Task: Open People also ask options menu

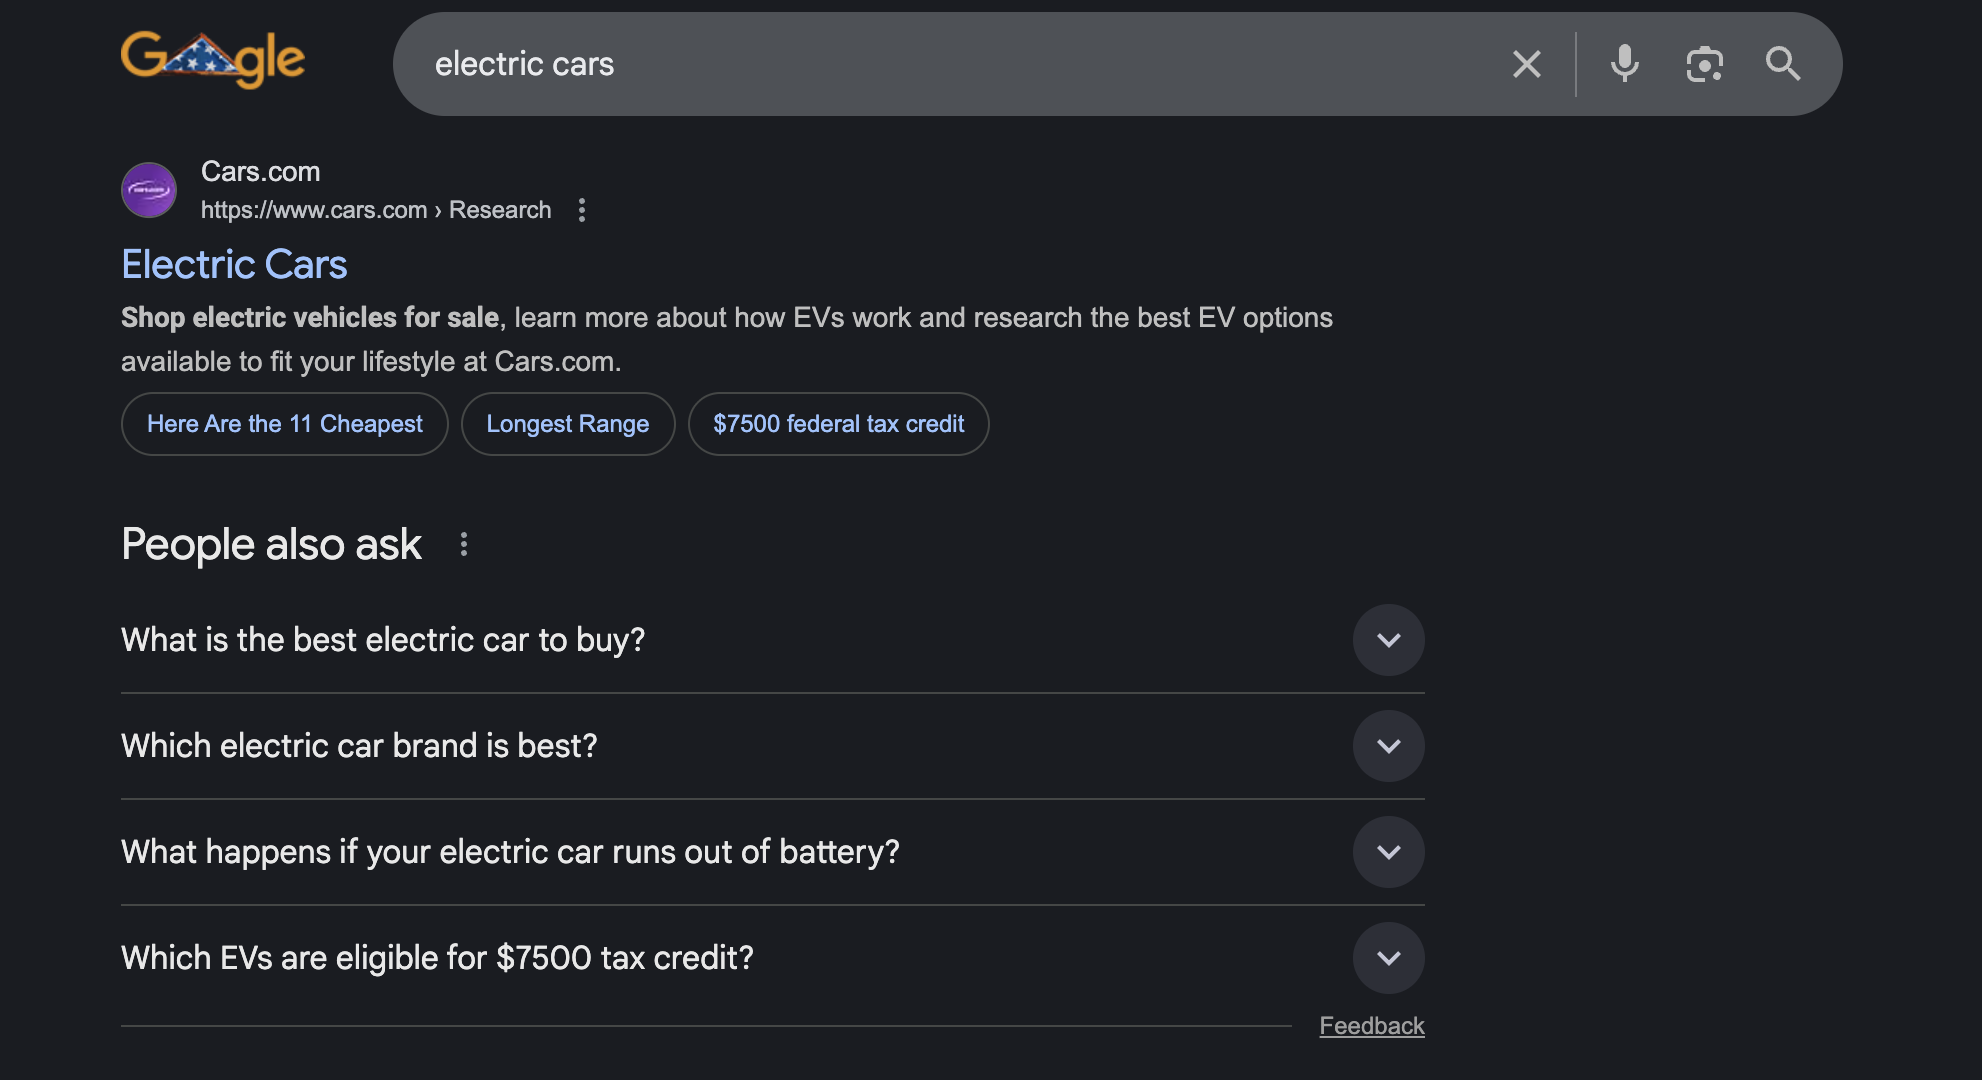Action: pos(463,544)
